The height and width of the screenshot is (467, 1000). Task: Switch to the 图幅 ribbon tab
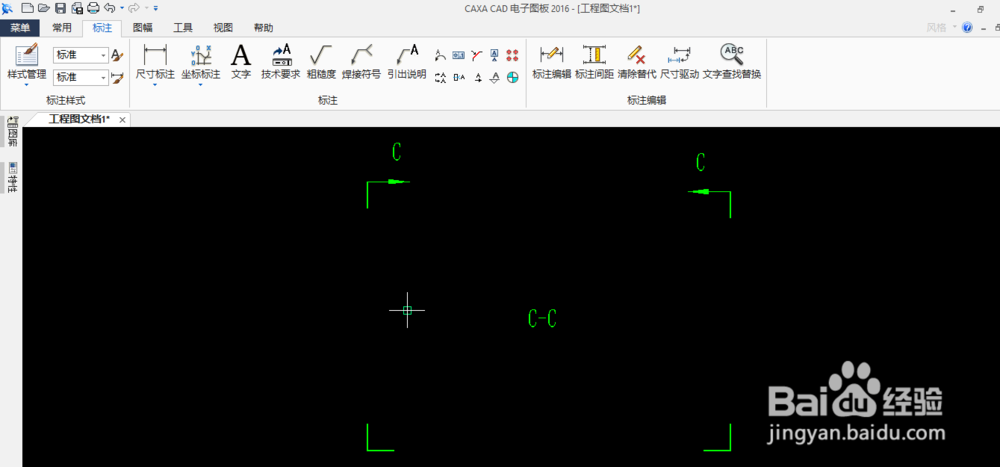pyautogui.click(x=142, y=28)
